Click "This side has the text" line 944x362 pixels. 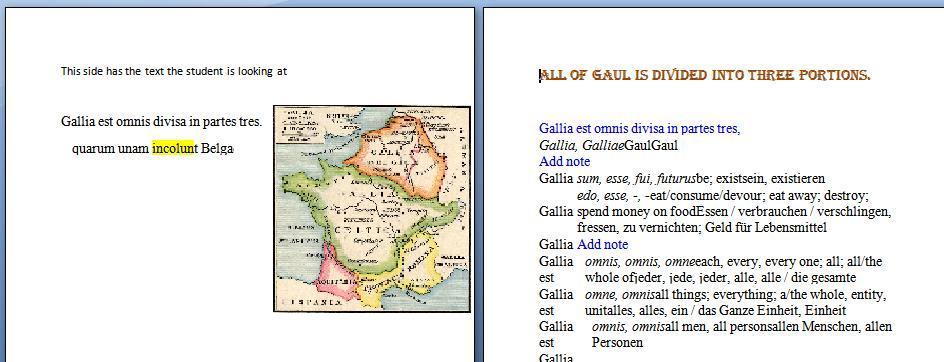pyautogui.click(x=174, y=71)
